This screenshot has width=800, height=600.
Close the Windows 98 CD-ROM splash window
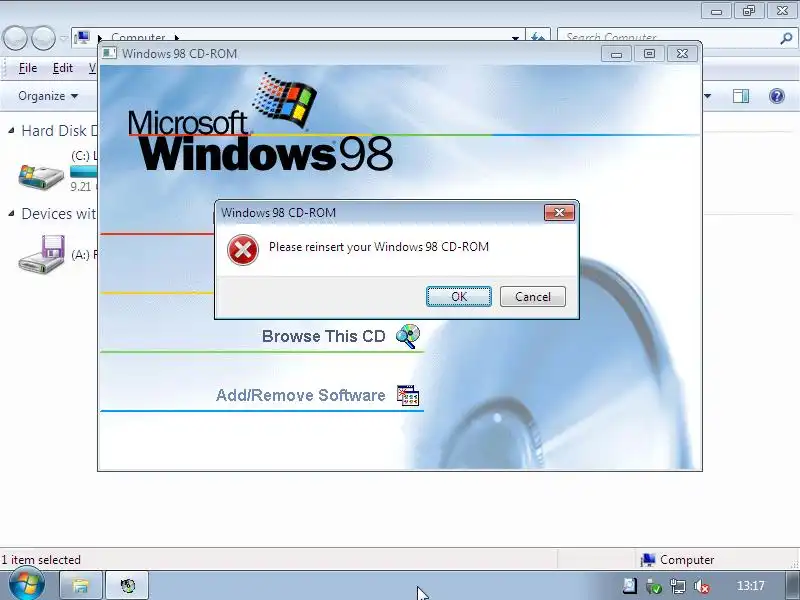tap(682, 54)
